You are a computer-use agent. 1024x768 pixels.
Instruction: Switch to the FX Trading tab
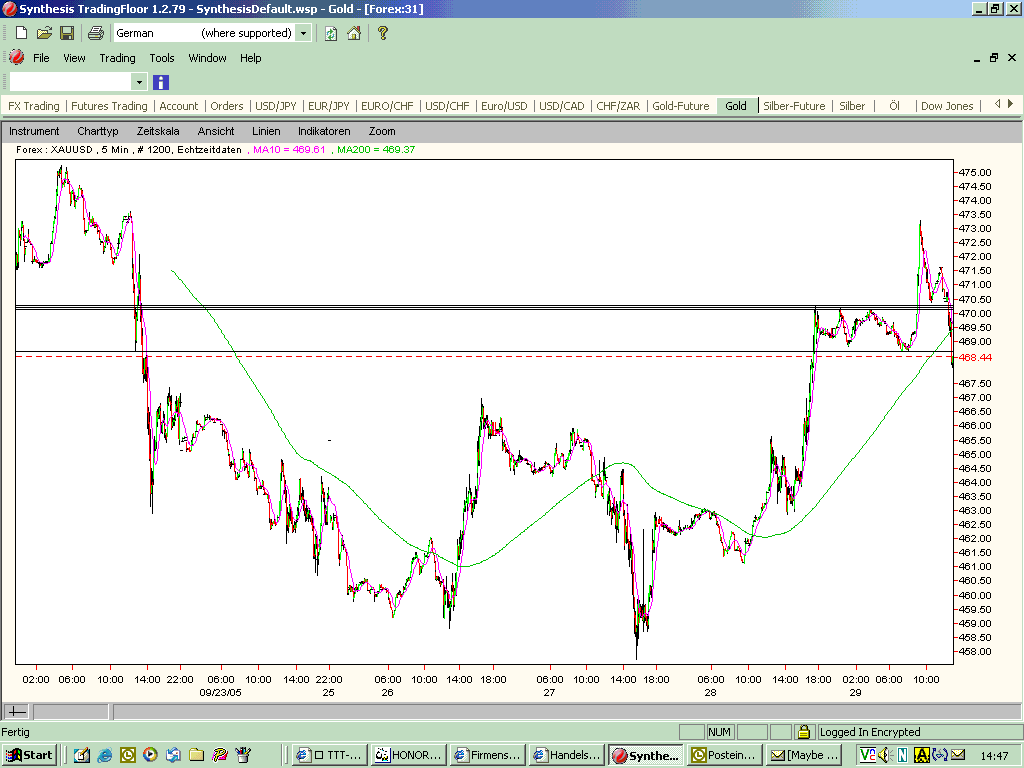[x=34, y=106]
